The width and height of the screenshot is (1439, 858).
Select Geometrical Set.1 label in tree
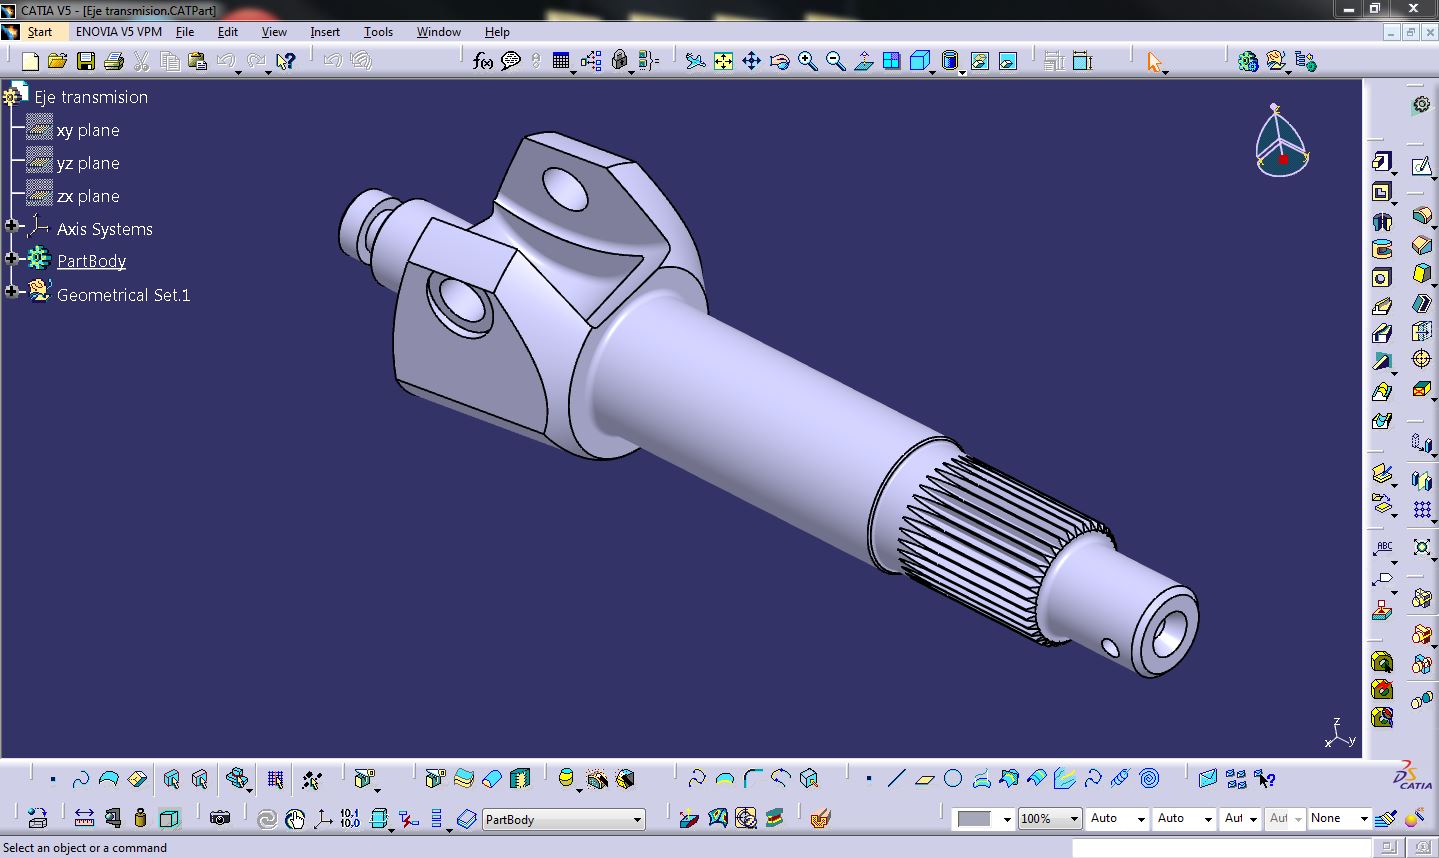coord(123,295)
